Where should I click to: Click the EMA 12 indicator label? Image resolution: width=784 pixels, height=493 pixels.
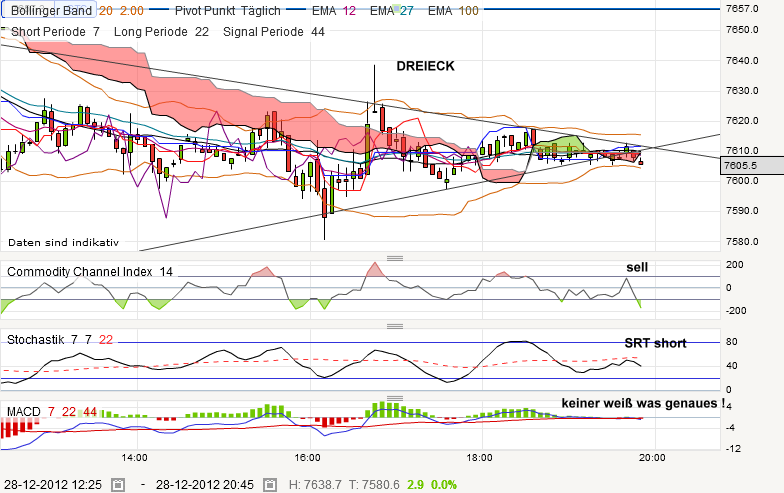pyautogui.click(x=334, y=10)
